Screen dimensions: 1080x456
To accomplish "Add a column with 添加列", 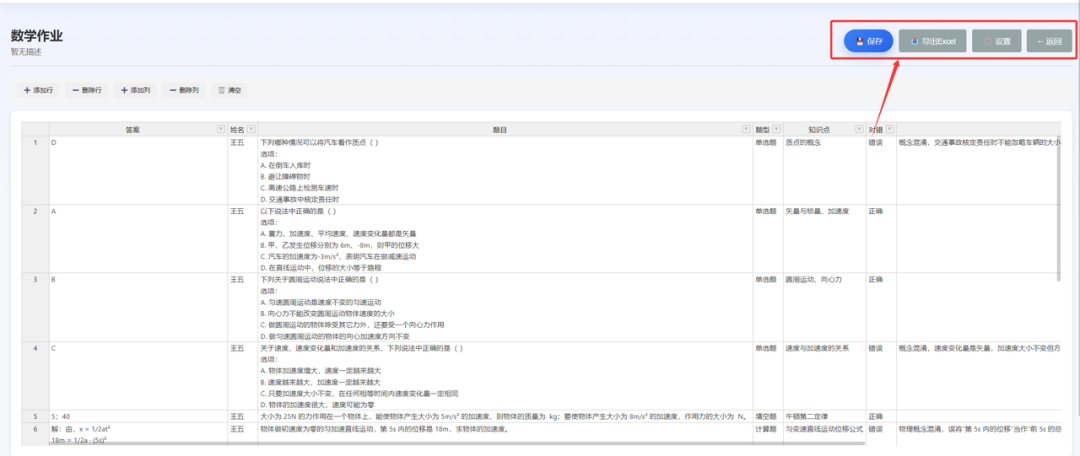I will (136, 90).
